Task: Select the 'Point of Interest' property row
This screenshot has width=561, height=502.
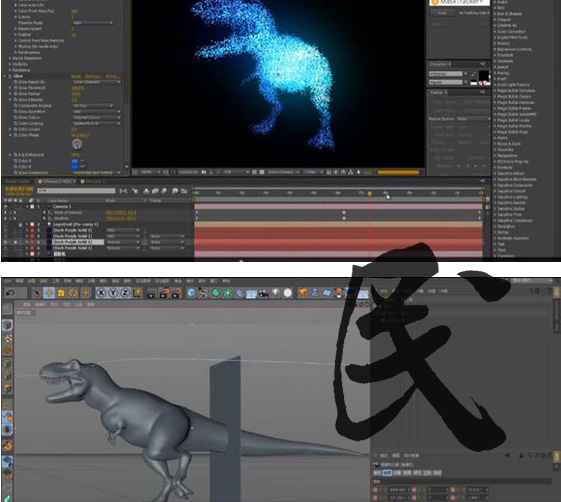Action: pyautogui.click(x=68, y=212)
